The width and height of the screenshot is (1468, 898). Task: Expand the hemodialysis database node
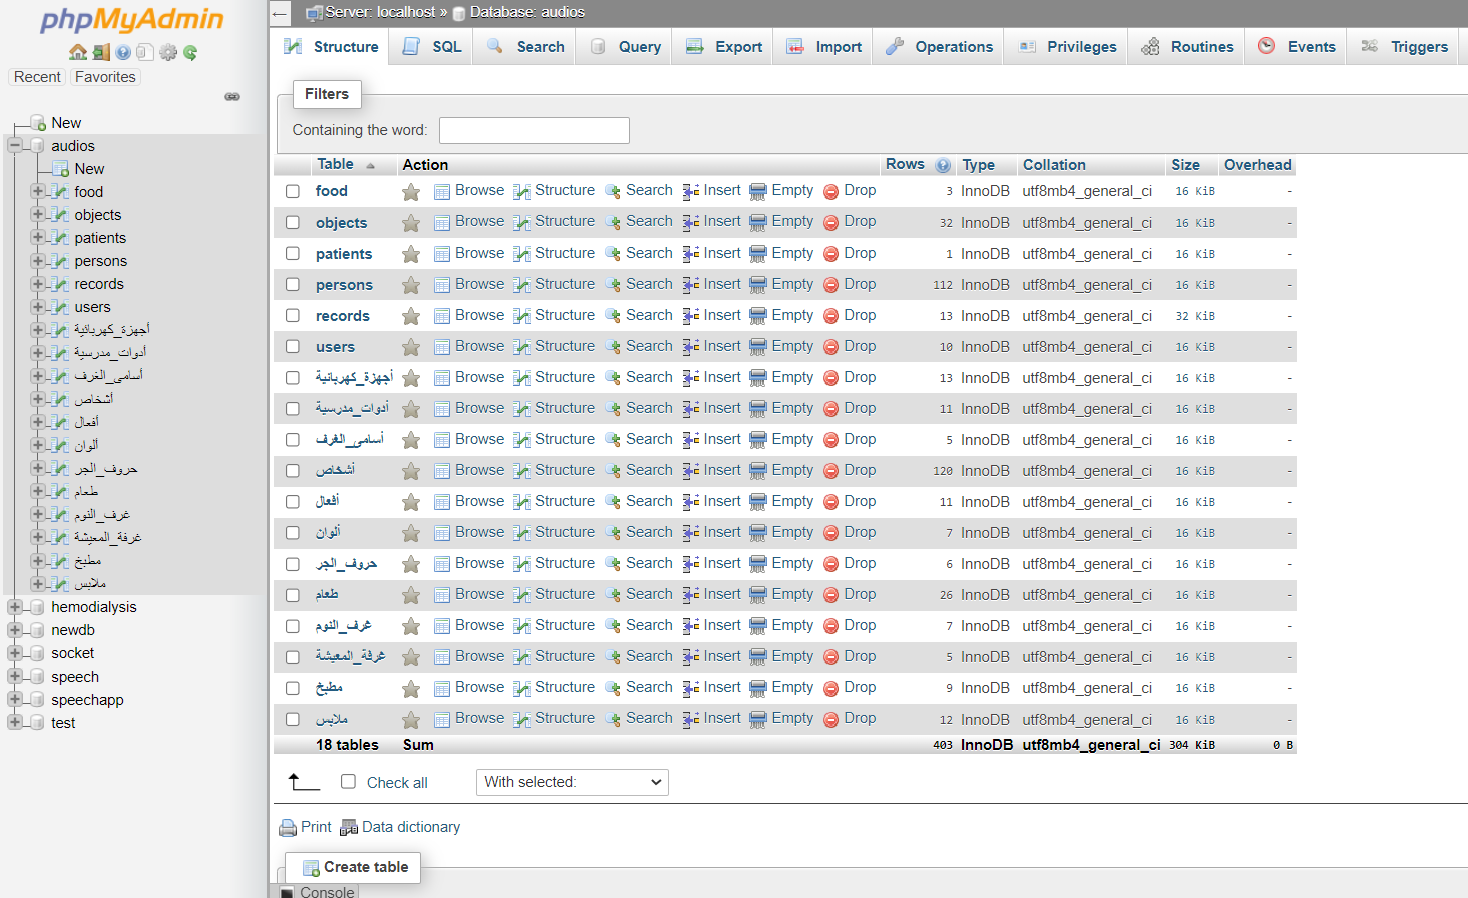point(15,607)
